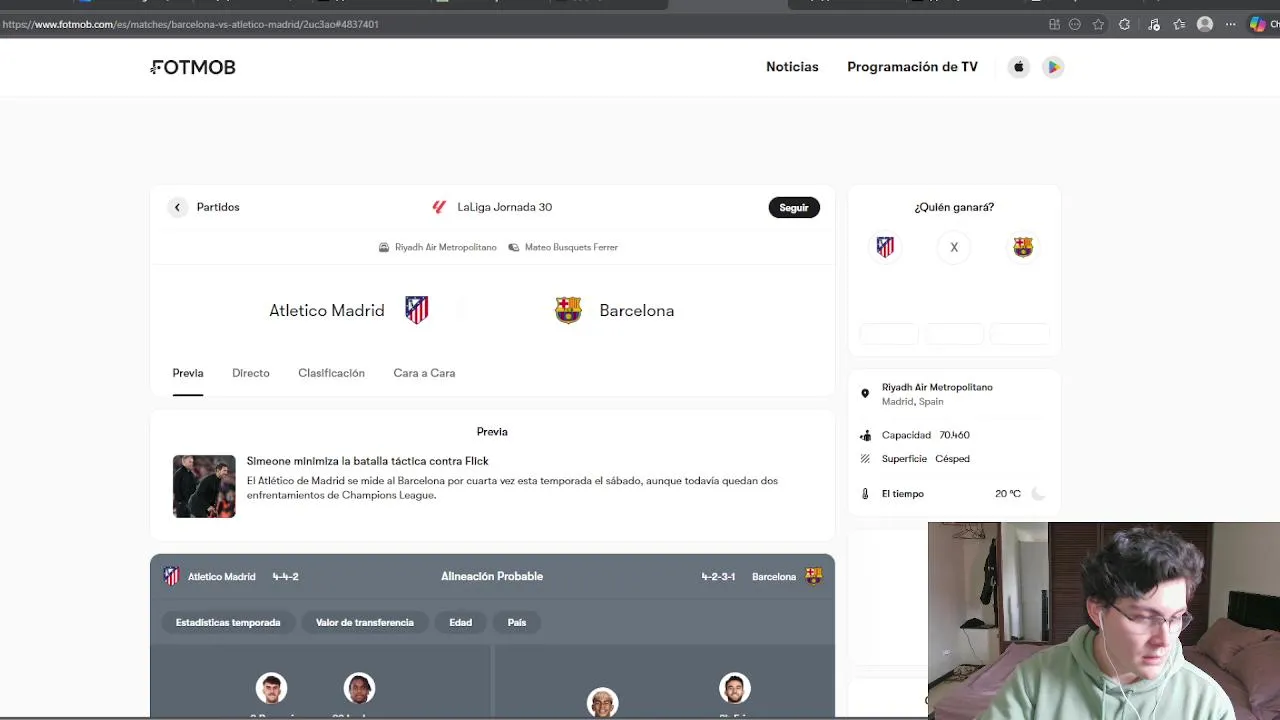Screen dimensions: 1280x720
Task: Vote draw X in the poll
Action: coord(954,247)
